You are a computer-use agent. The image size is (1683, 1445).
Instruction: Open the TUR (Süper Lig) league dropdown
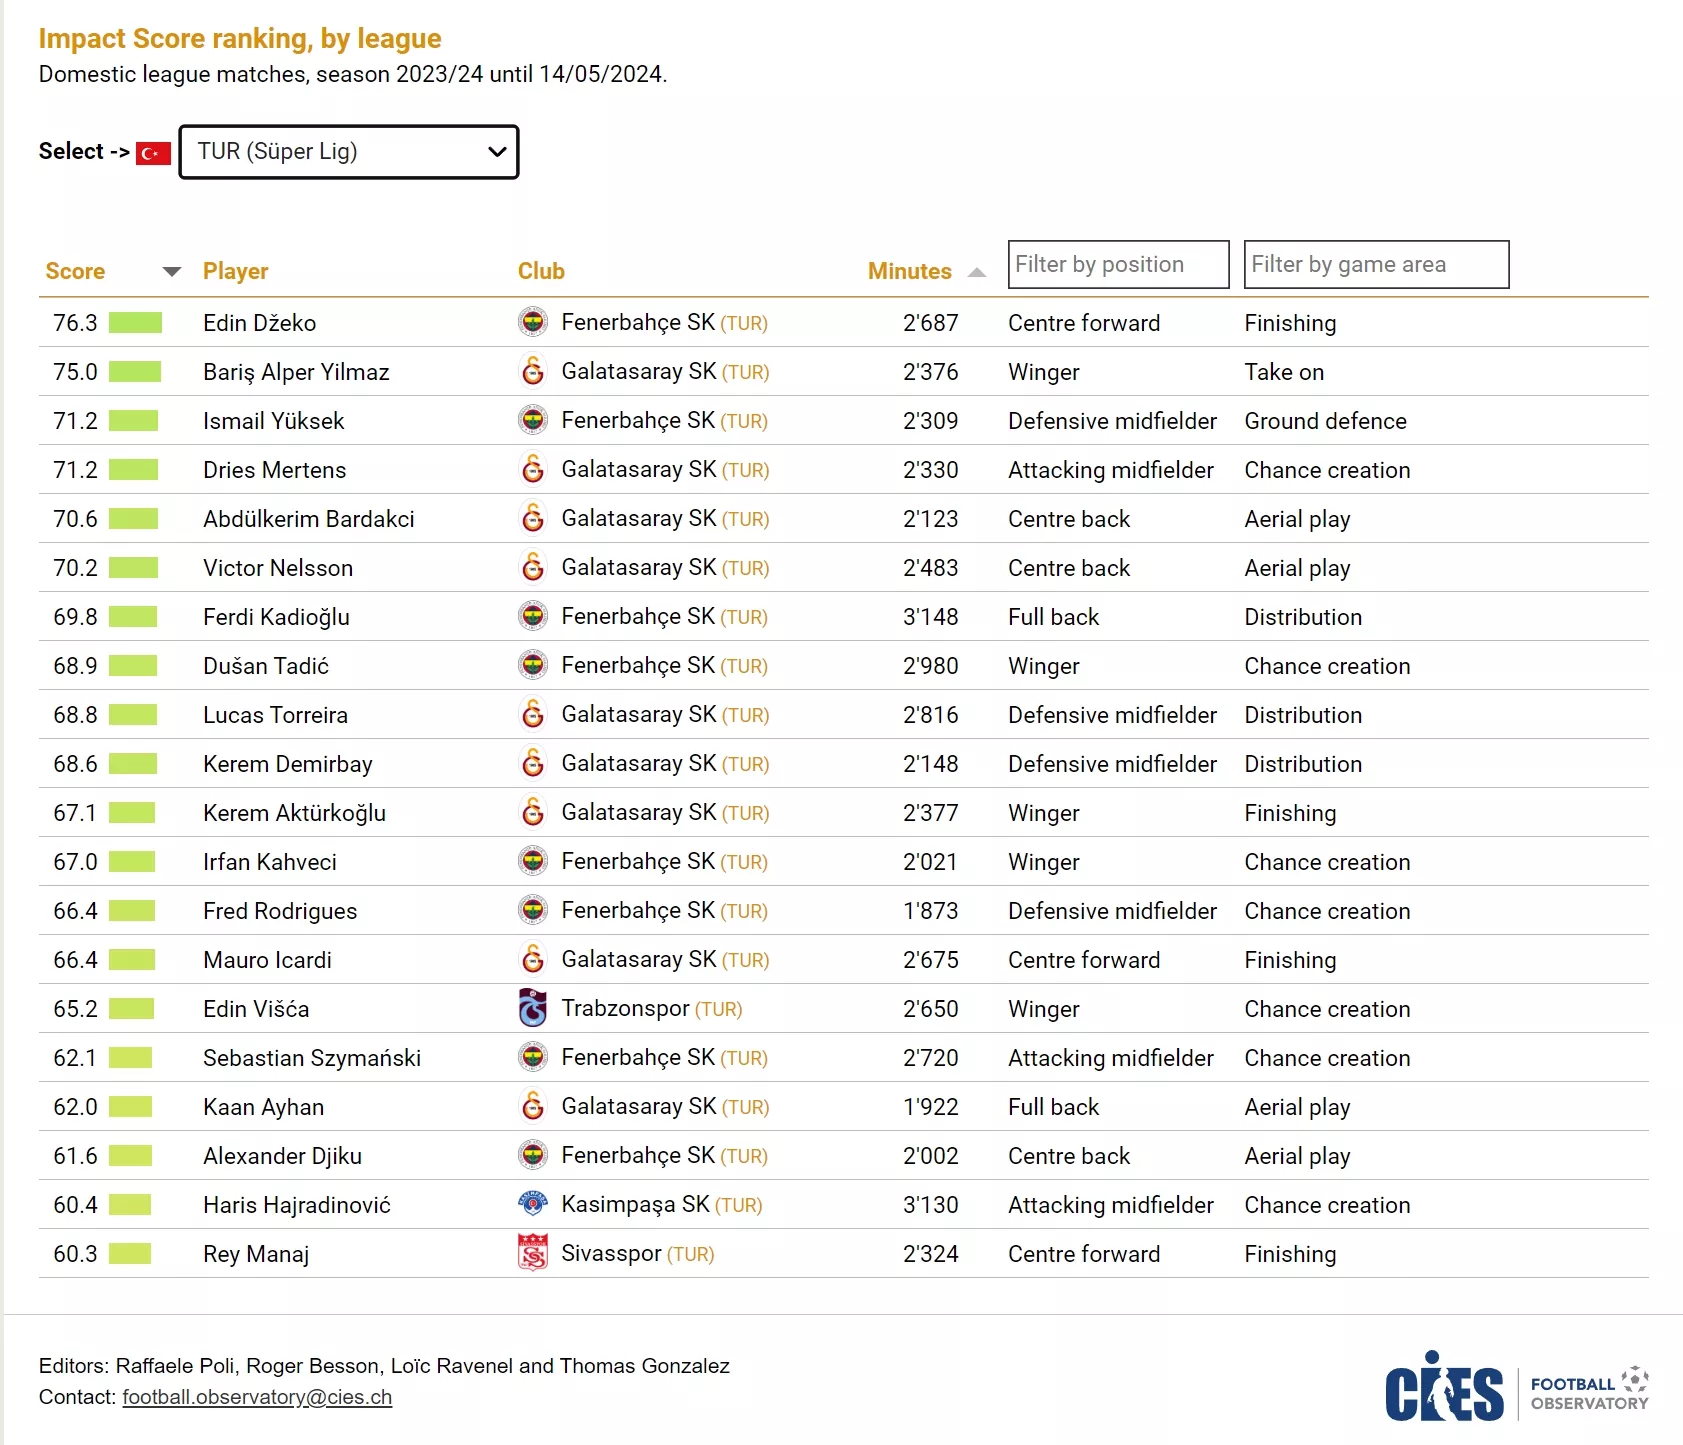click(x=349, y=152)
